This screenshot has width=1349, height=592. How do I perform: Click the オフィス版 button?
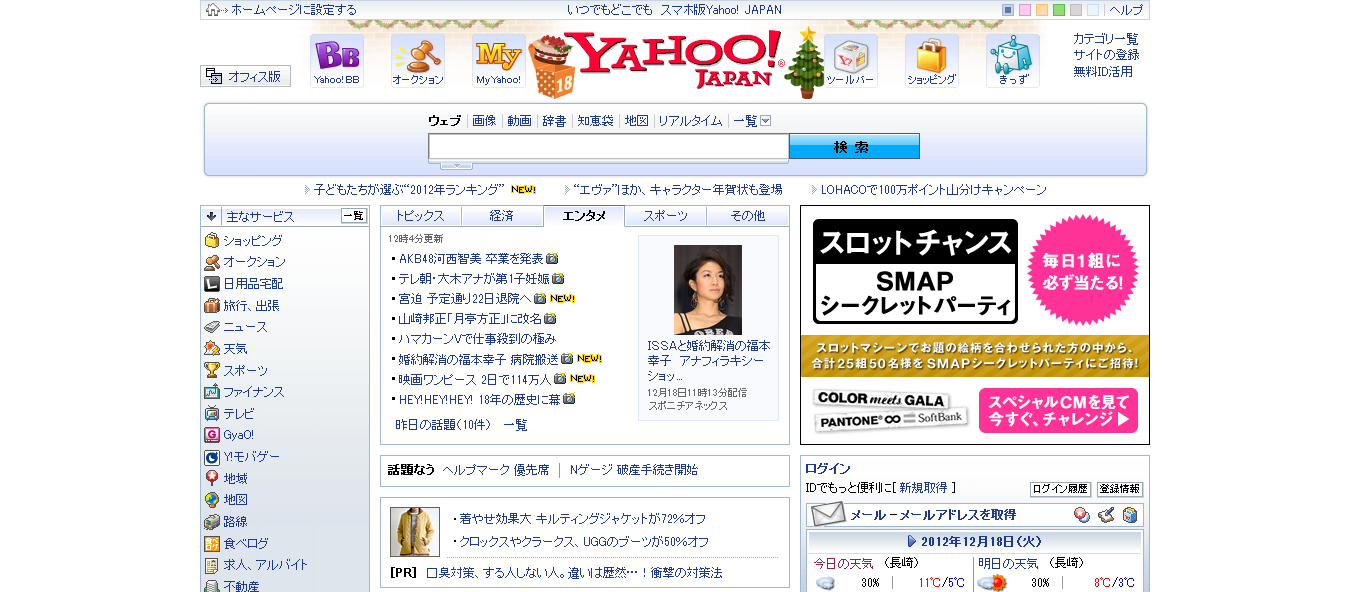pos(246,76)
